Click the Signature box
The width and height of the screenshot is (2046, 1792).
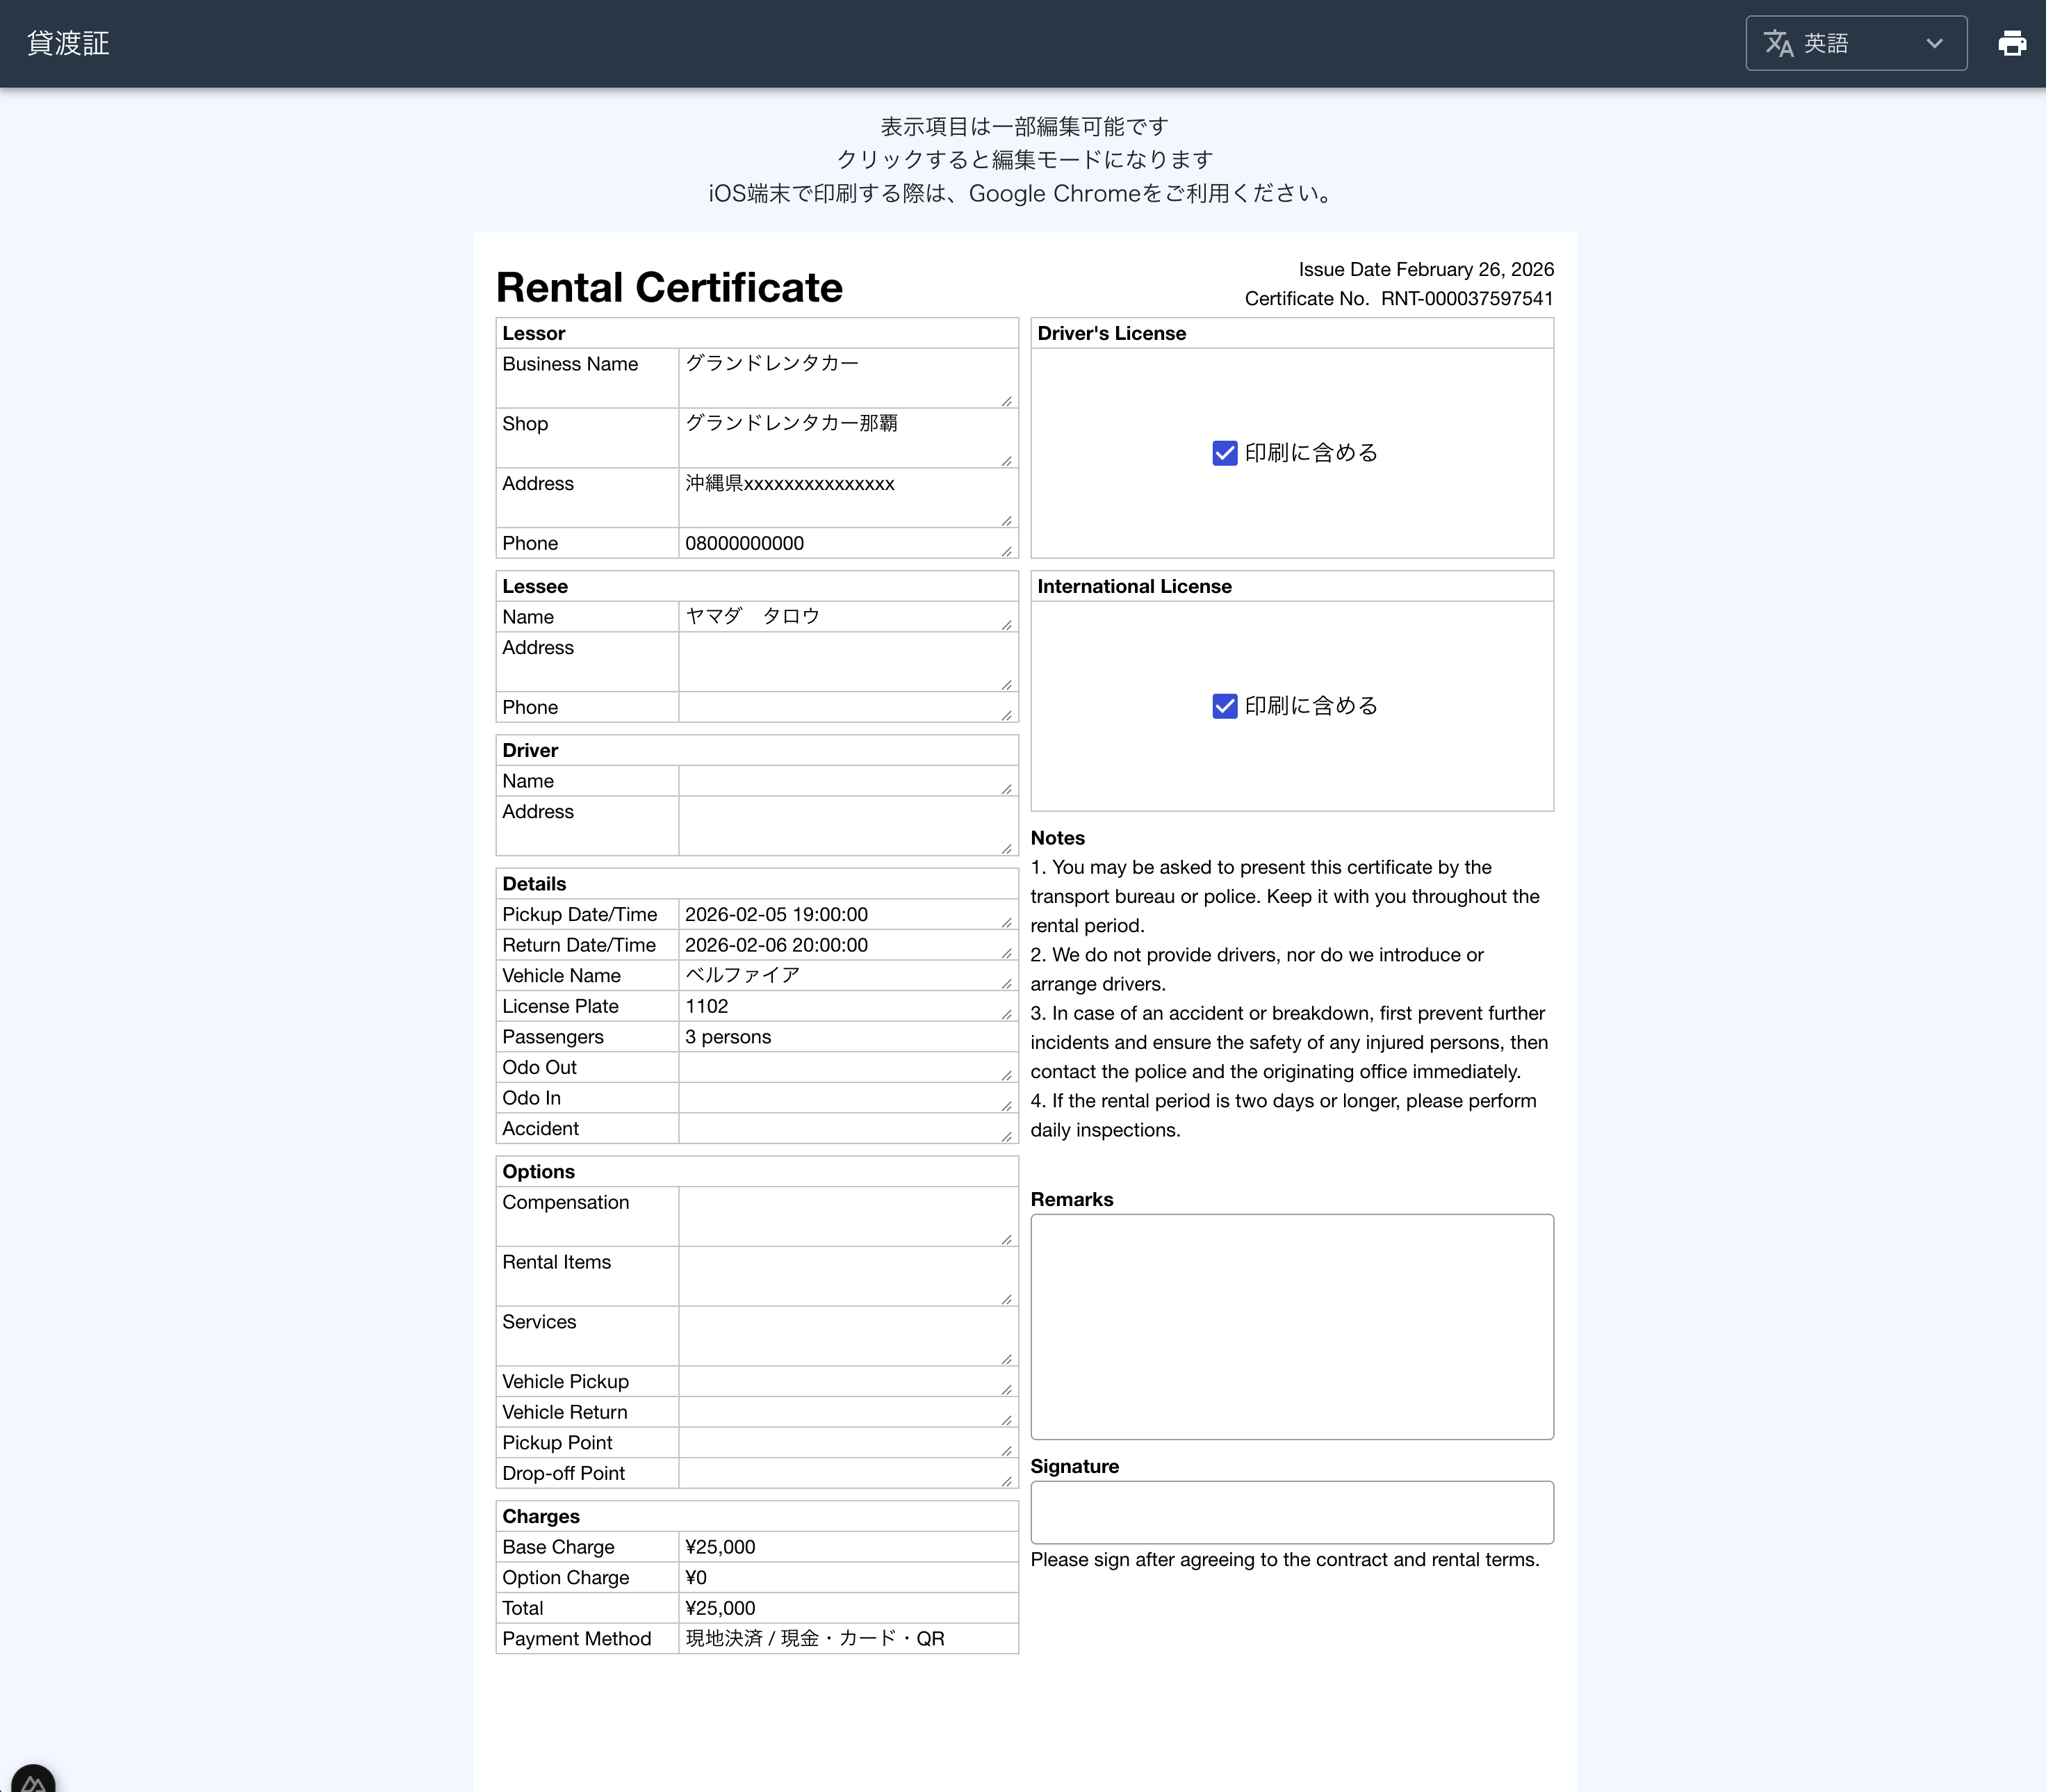click(1291, 1511)
